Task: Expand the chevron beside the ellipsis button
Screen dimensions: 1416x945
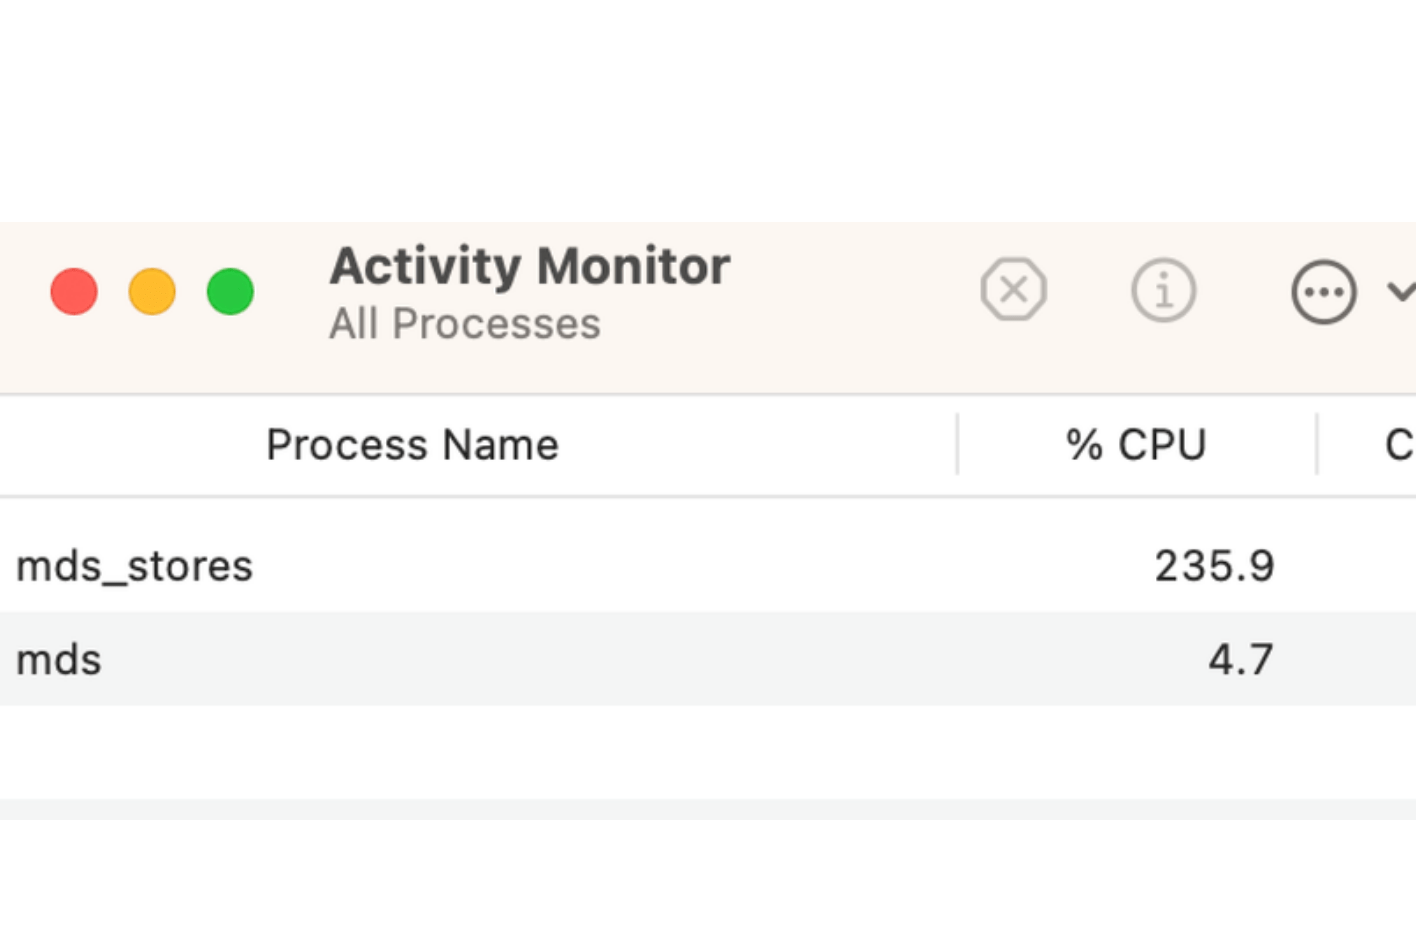Action: [x=1401, y=291]
